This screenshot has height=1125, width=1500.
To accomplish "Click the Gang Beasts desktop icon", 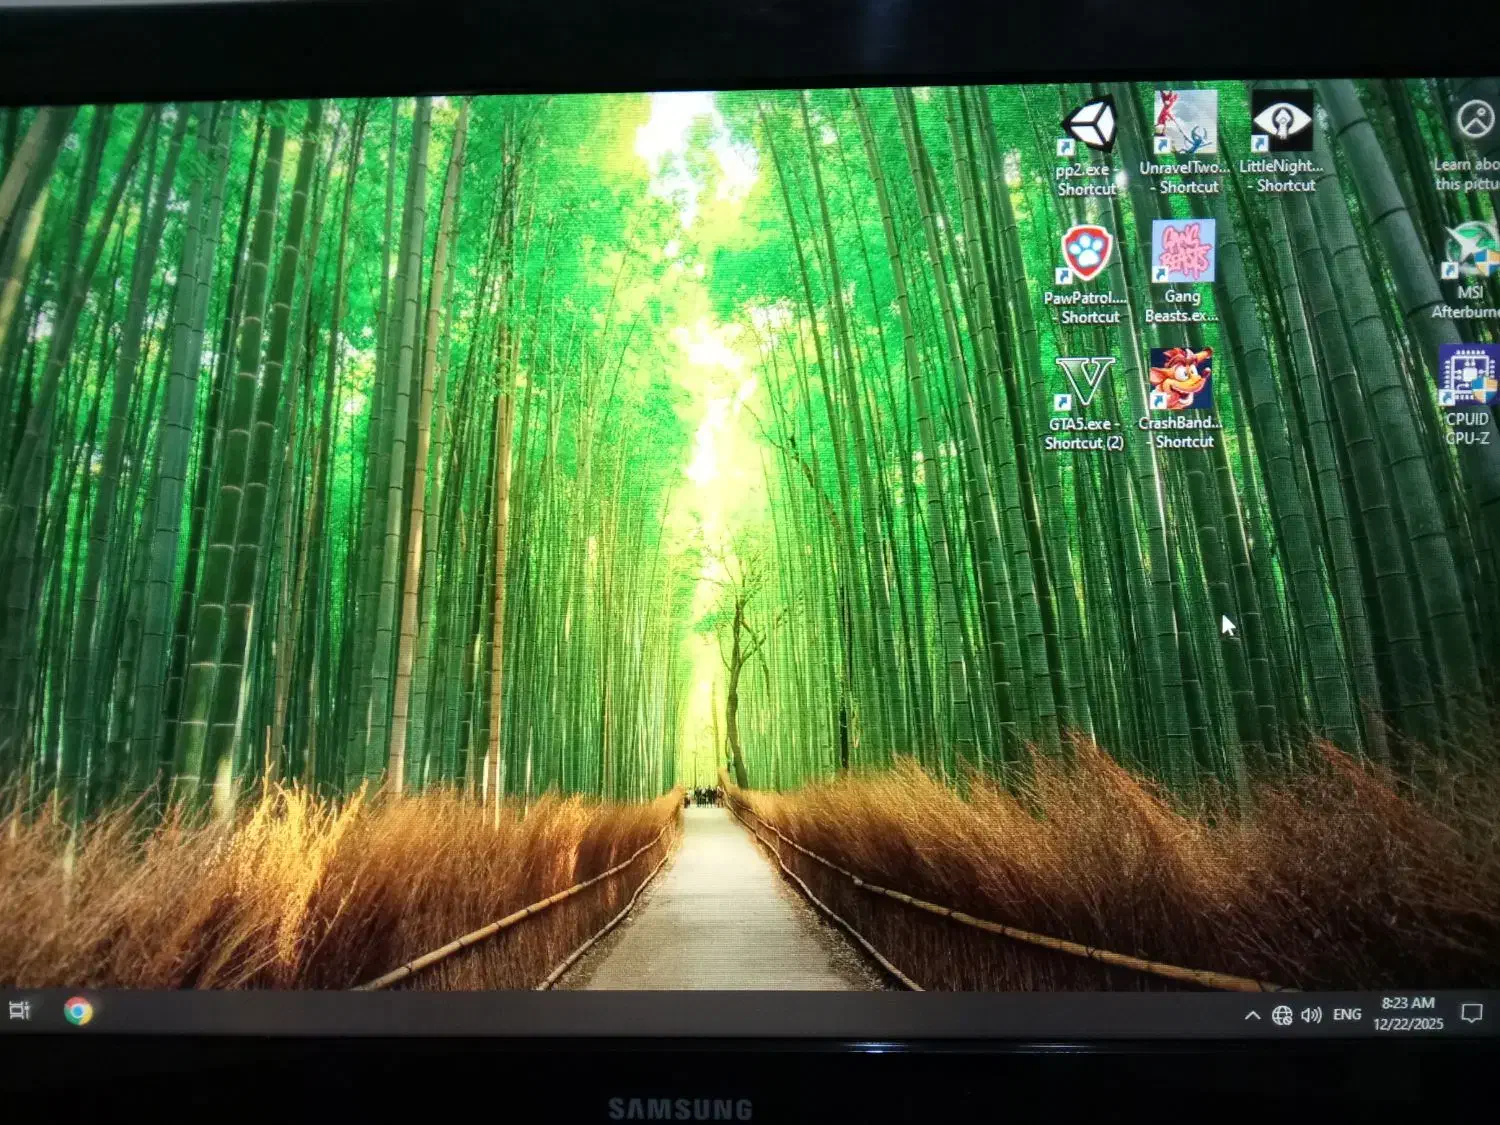I will coord(1183,252).
